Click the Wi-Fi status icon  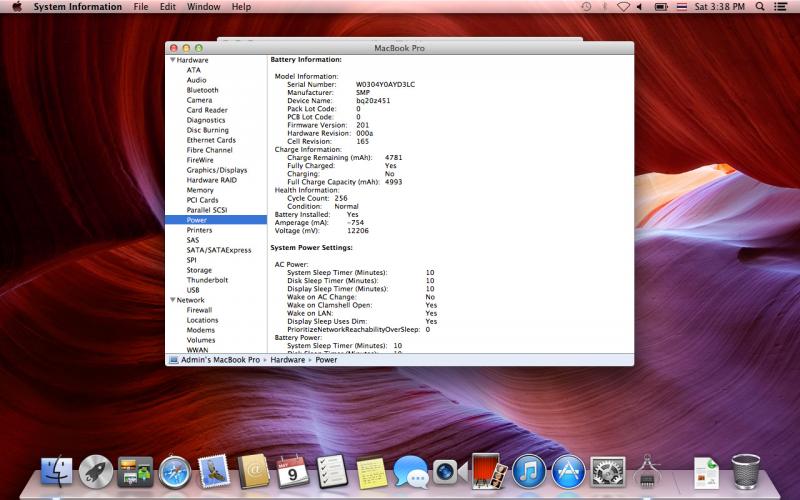click(623, 7)
